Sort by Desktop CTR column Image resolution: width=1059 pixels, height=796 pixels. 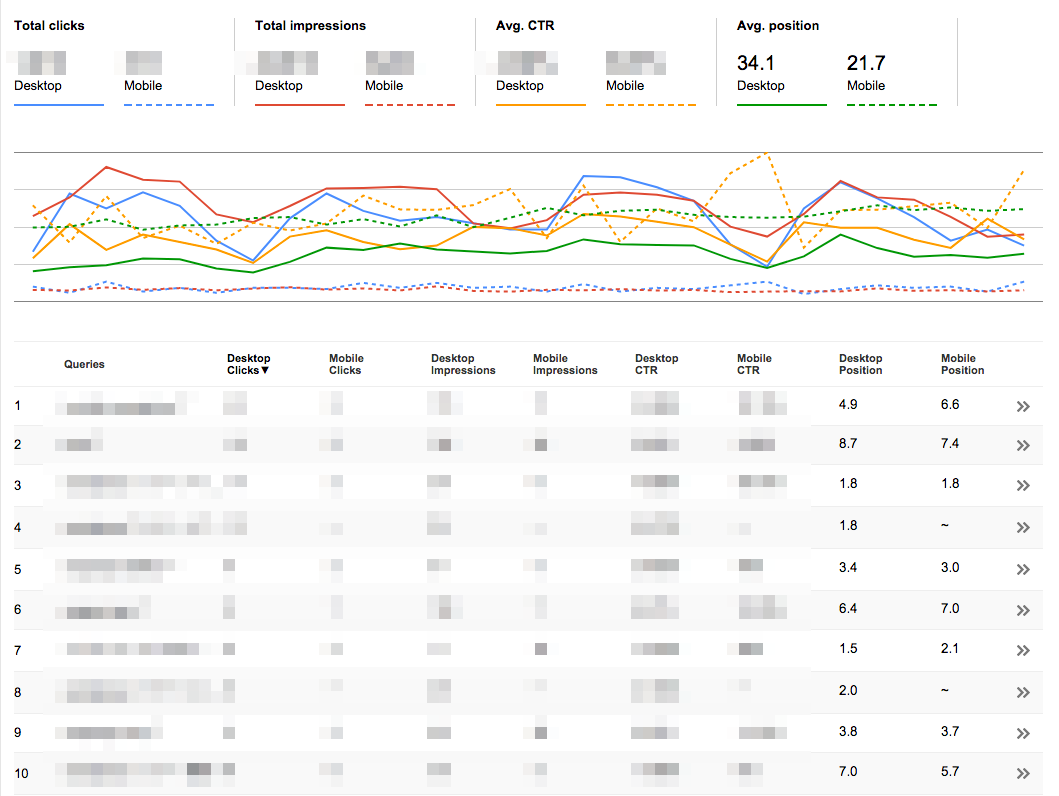656,364
